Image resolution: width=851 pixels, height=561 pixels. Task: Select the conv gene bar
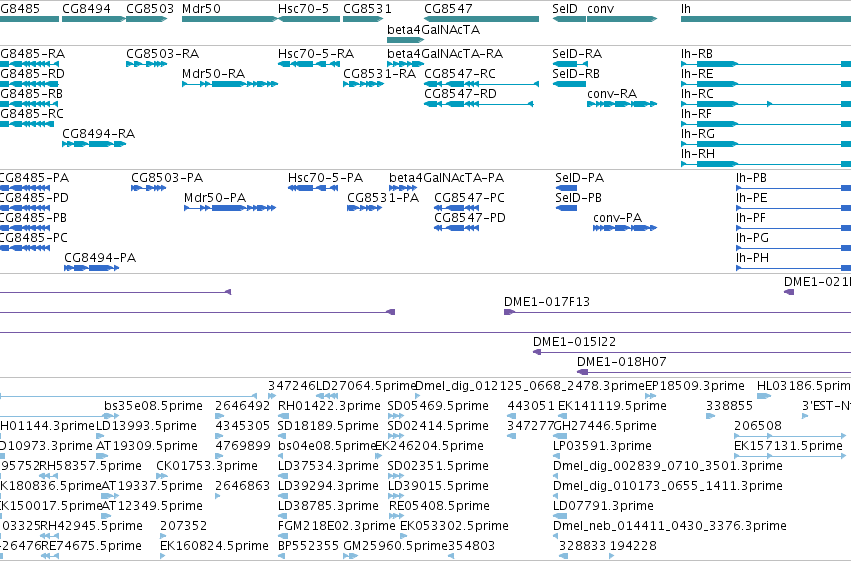click(622, 19)
